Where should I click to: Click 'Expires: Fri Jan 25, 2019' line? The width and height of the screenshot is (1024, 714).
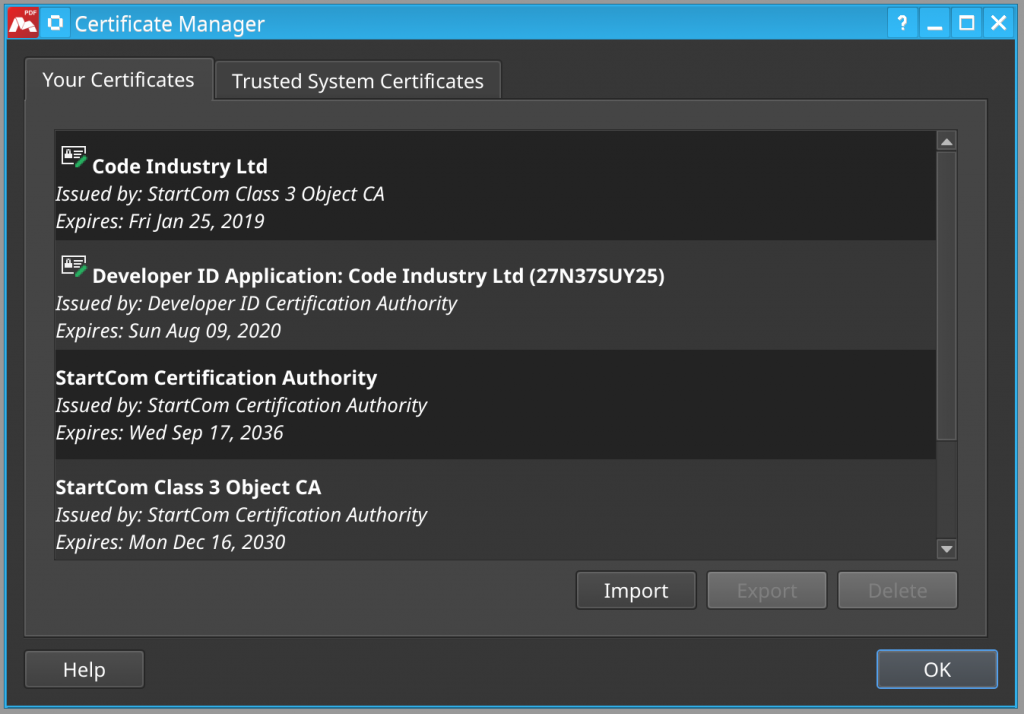click(x=160, y=221)
